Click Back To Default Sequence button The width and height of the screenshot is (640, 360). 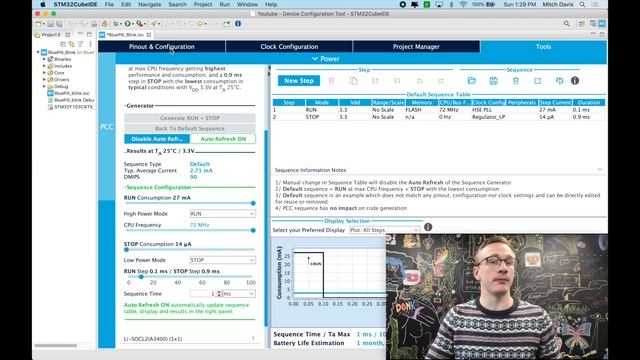click(x=190, y=129)
